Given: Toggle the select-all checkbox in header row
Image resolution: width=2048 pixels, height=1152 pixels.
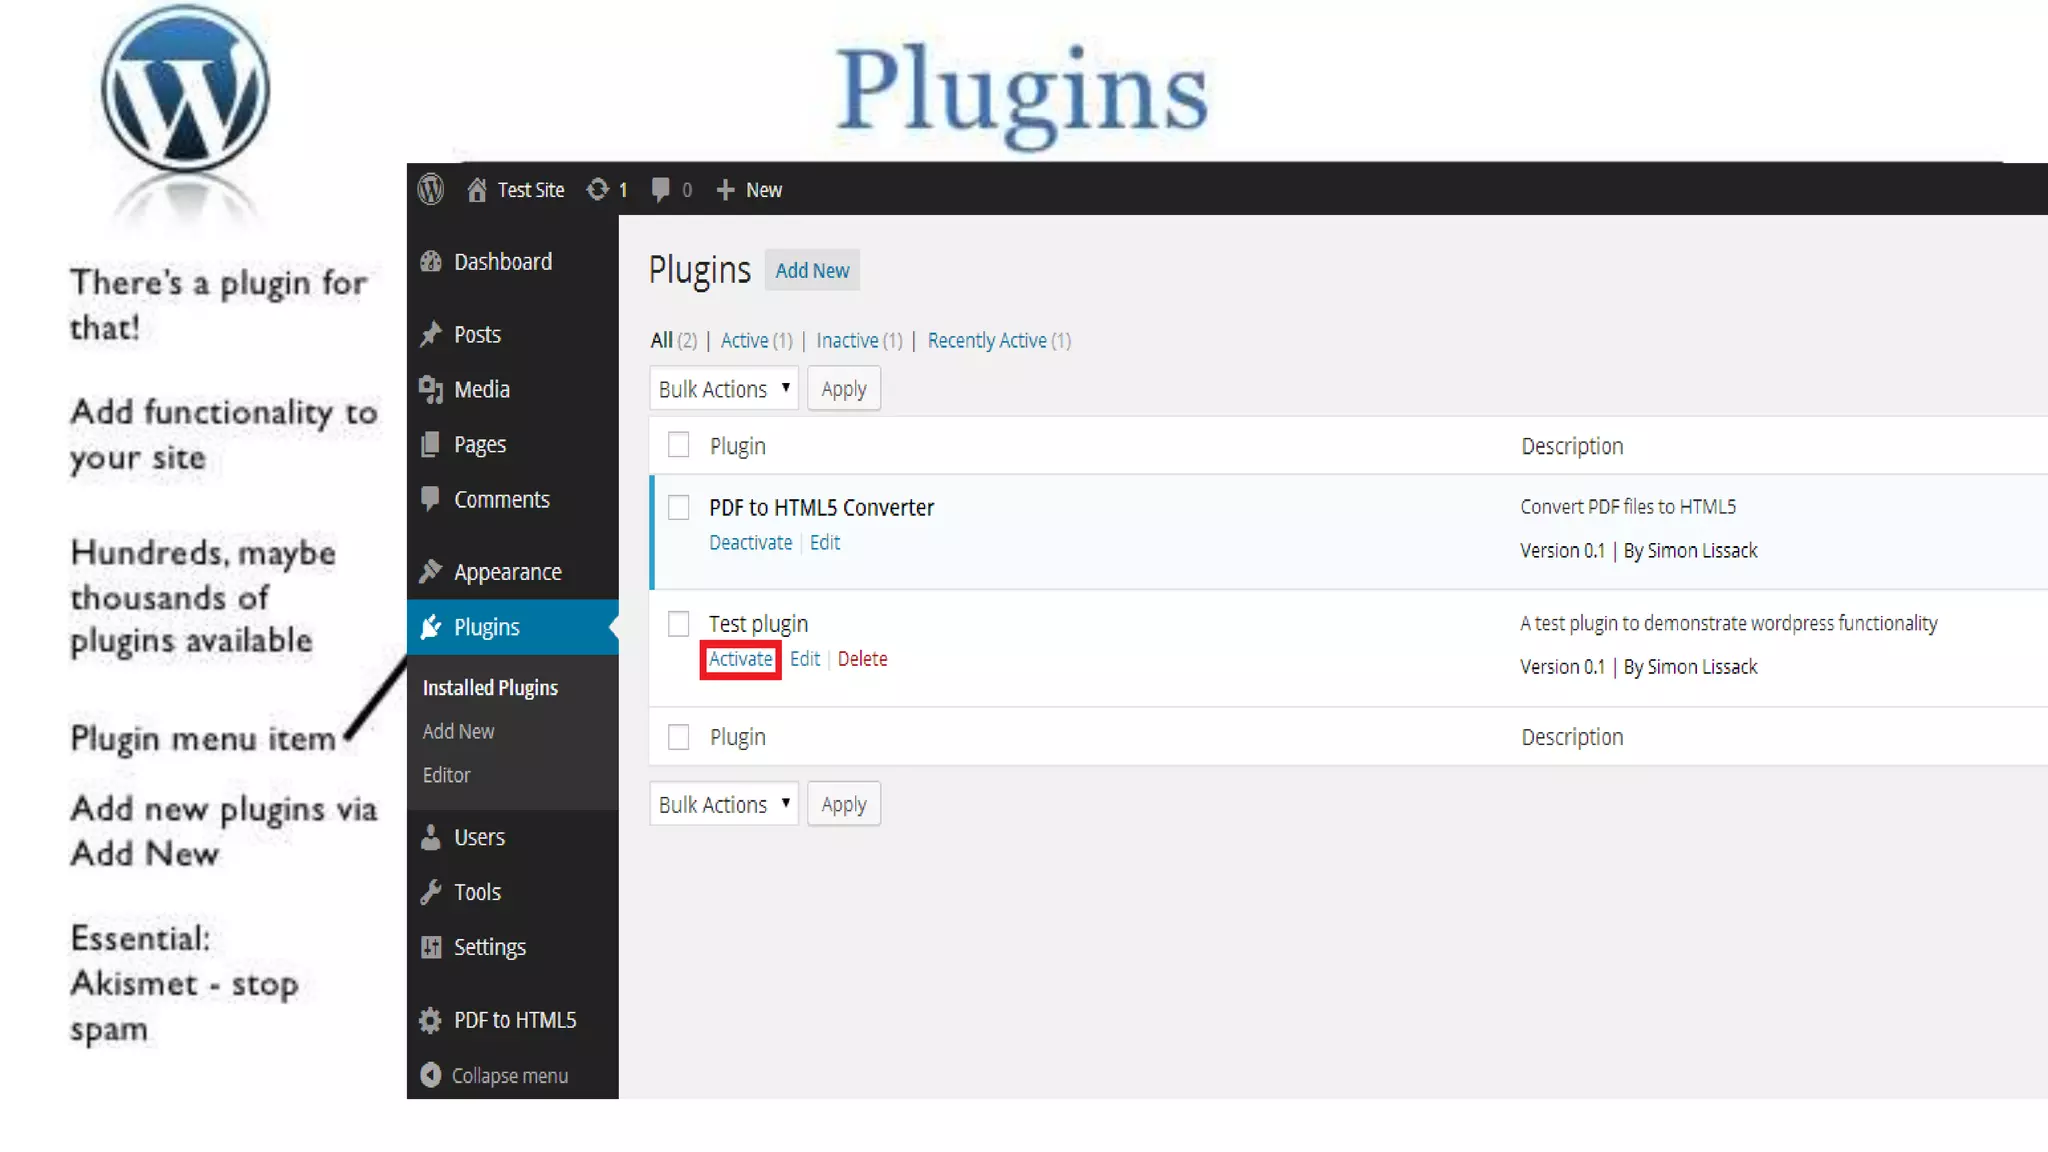Looking at the screenshot, I should [679, 444].
